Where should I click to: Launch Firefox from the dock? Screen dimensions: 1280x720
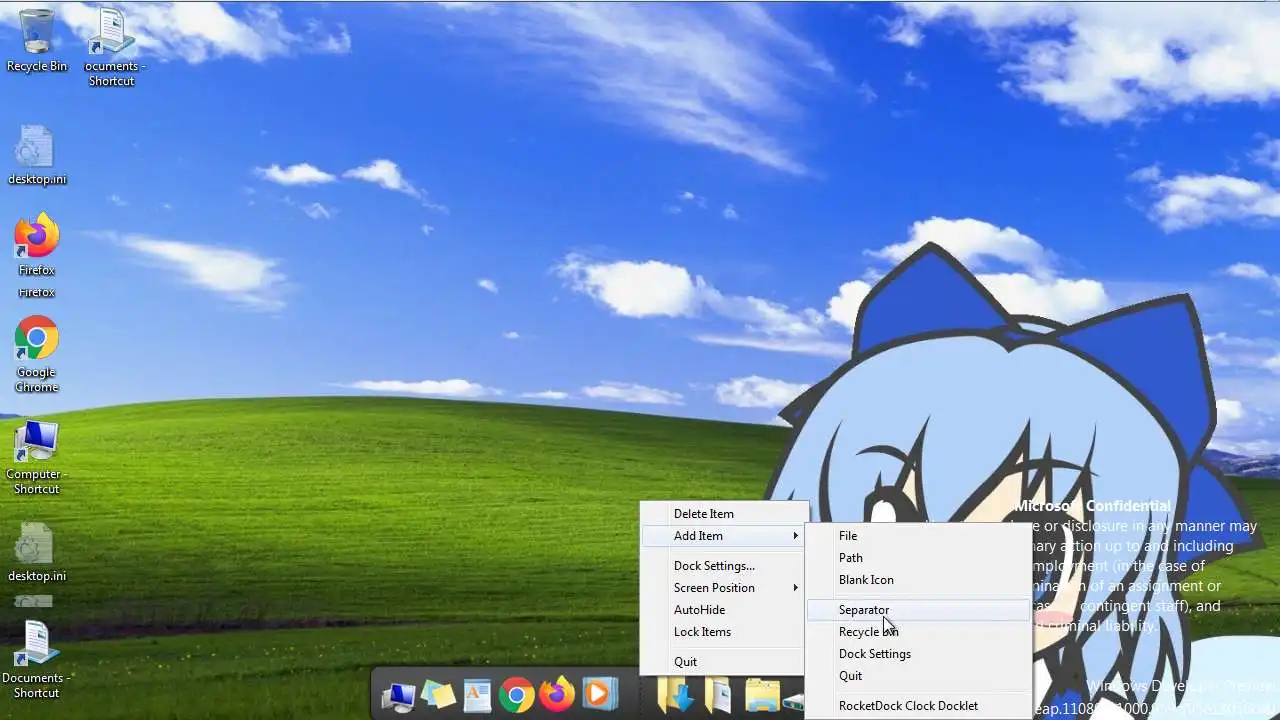[x=556, y=694]
